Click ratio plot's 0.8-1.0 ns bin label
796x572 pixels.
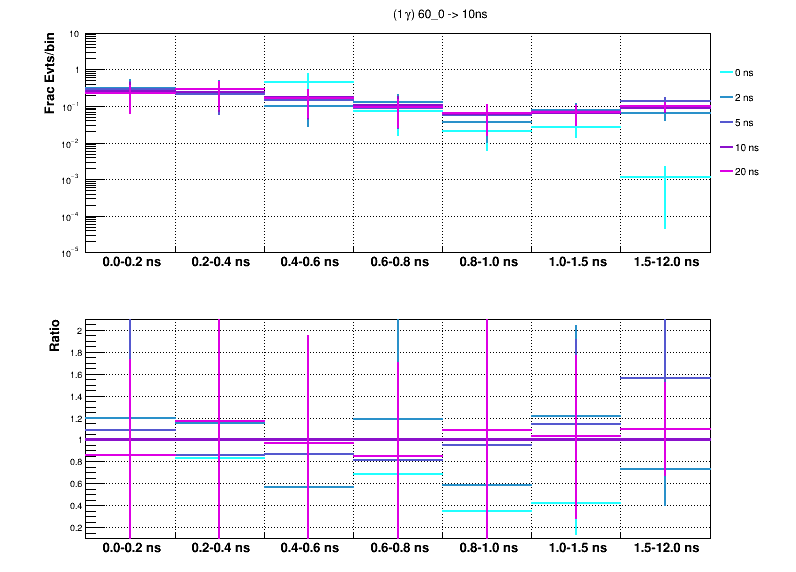tap(487, 549)
